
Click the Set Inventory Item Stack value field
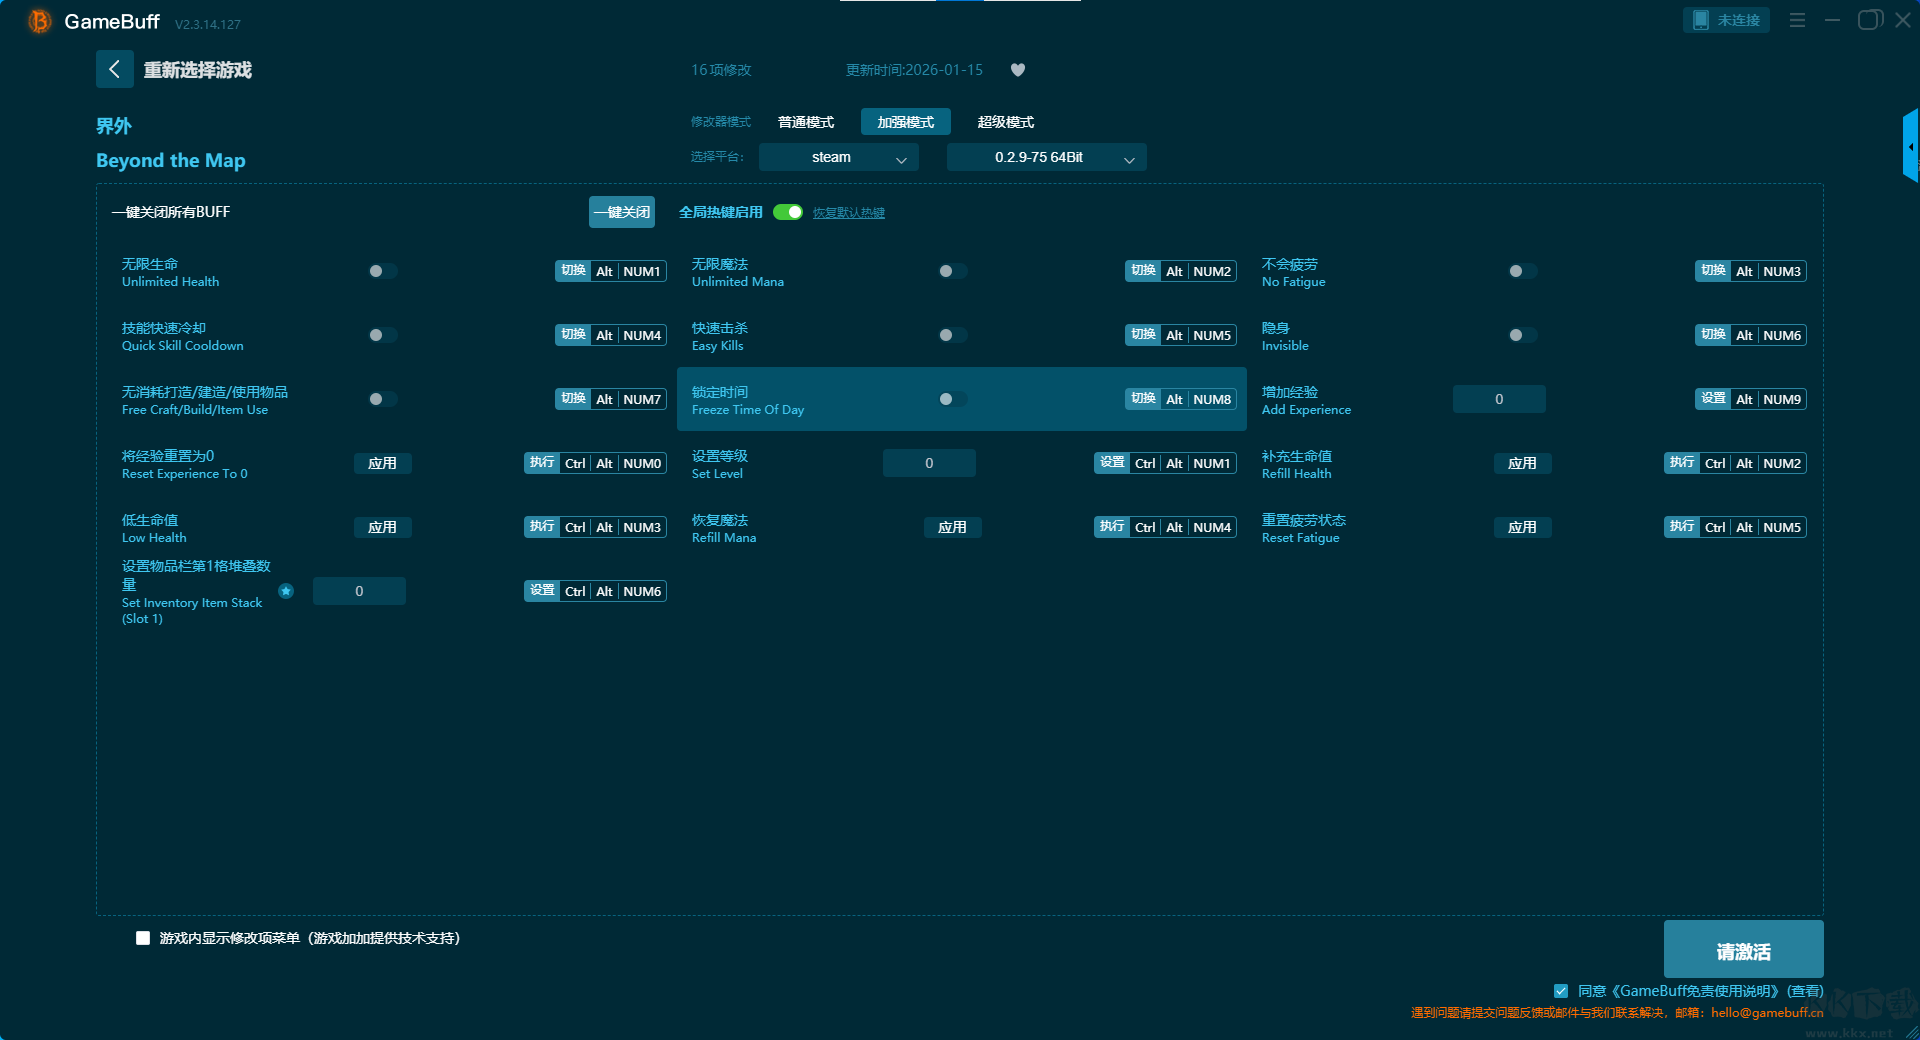pyautogui.click(x=359, y=591)
